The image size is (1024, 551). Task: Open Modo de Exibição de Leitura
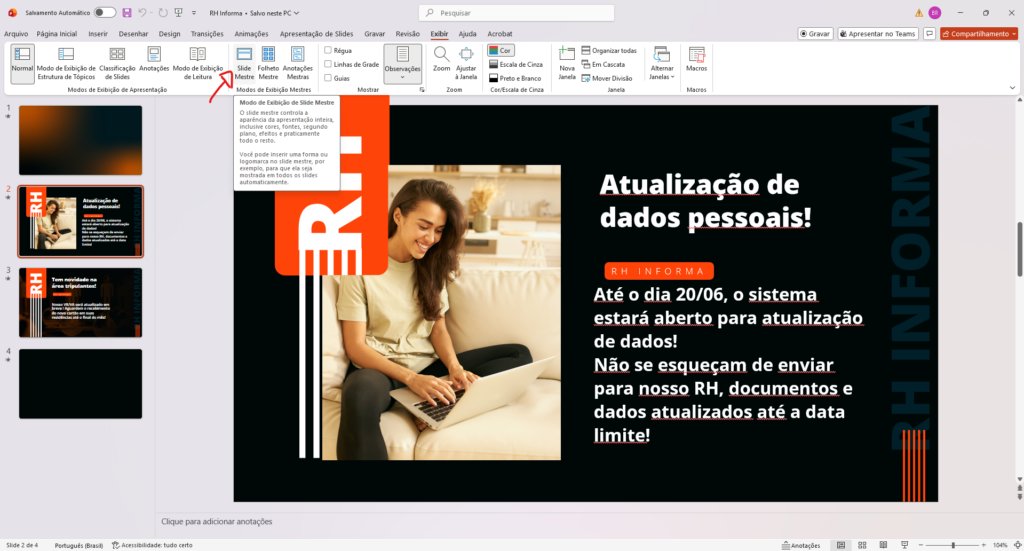[x=198, y=63]
